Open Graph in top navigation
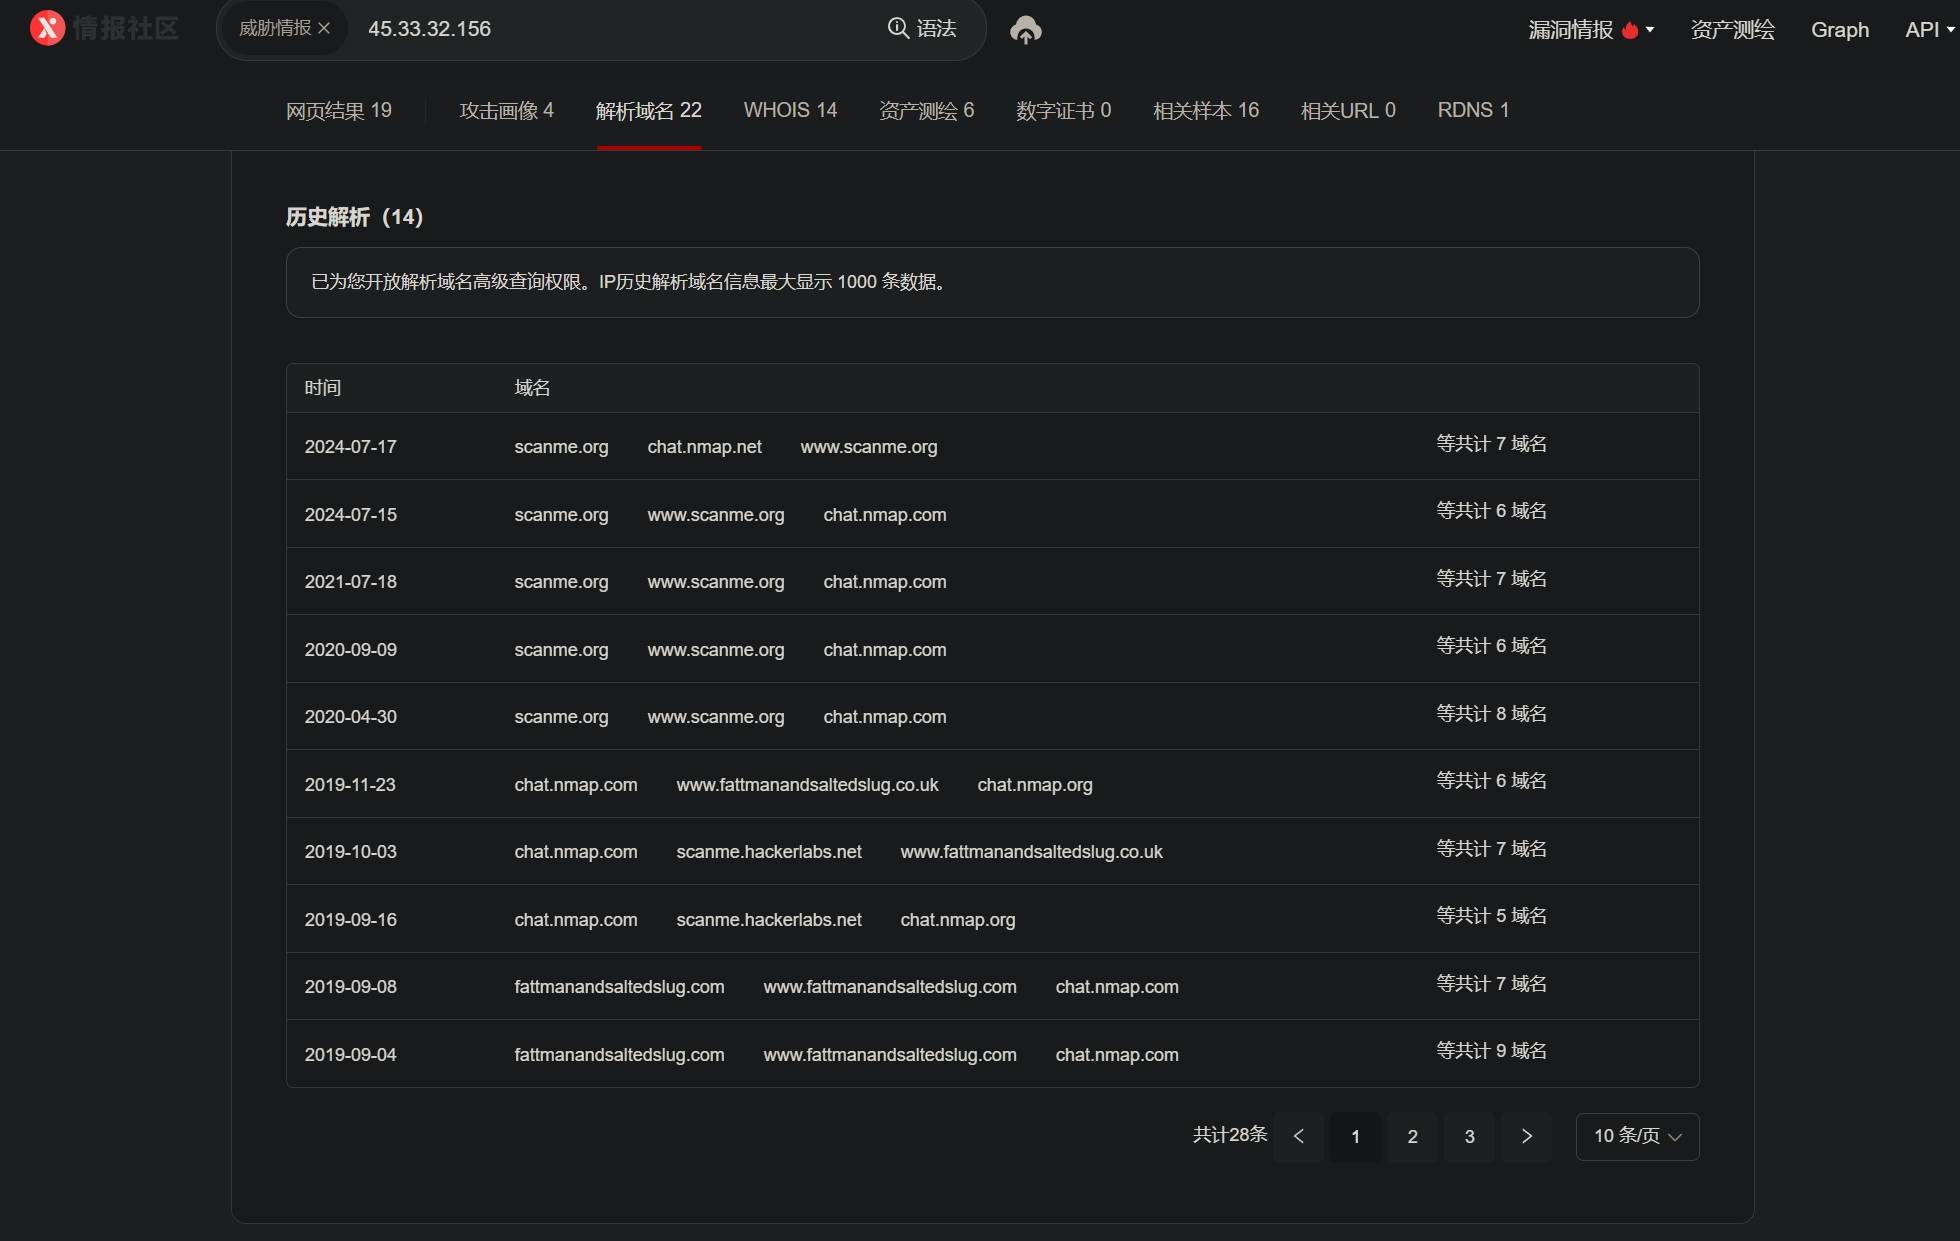The width and height of the screenshot is (1960, 1241). [x=1839, y=30]
